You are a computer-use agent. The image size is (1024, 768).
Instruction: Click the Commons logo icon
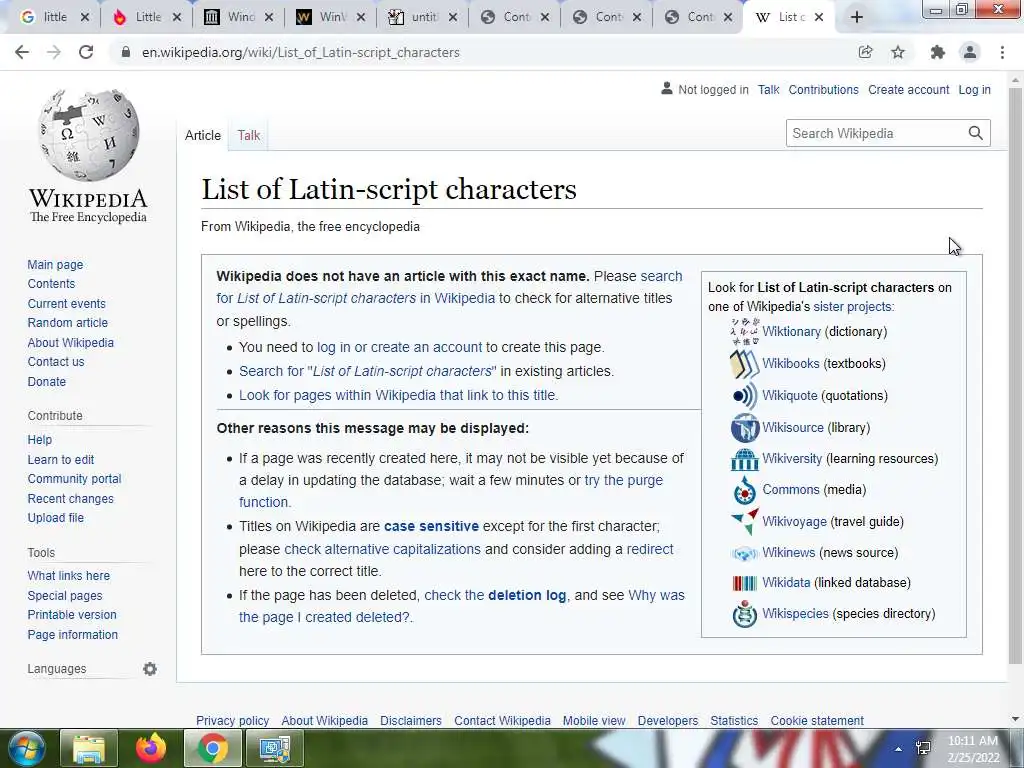coord(744,490)
